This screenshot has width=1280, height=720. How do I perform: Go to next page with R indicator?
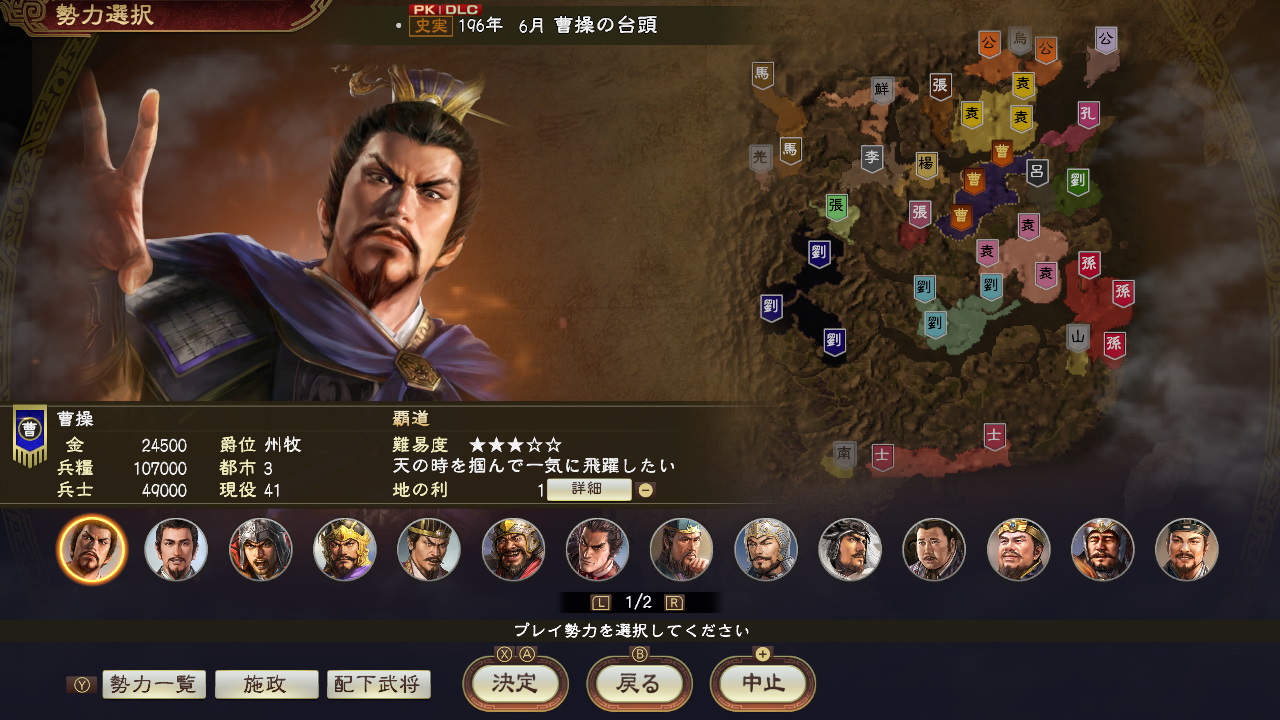coord(674,602)
